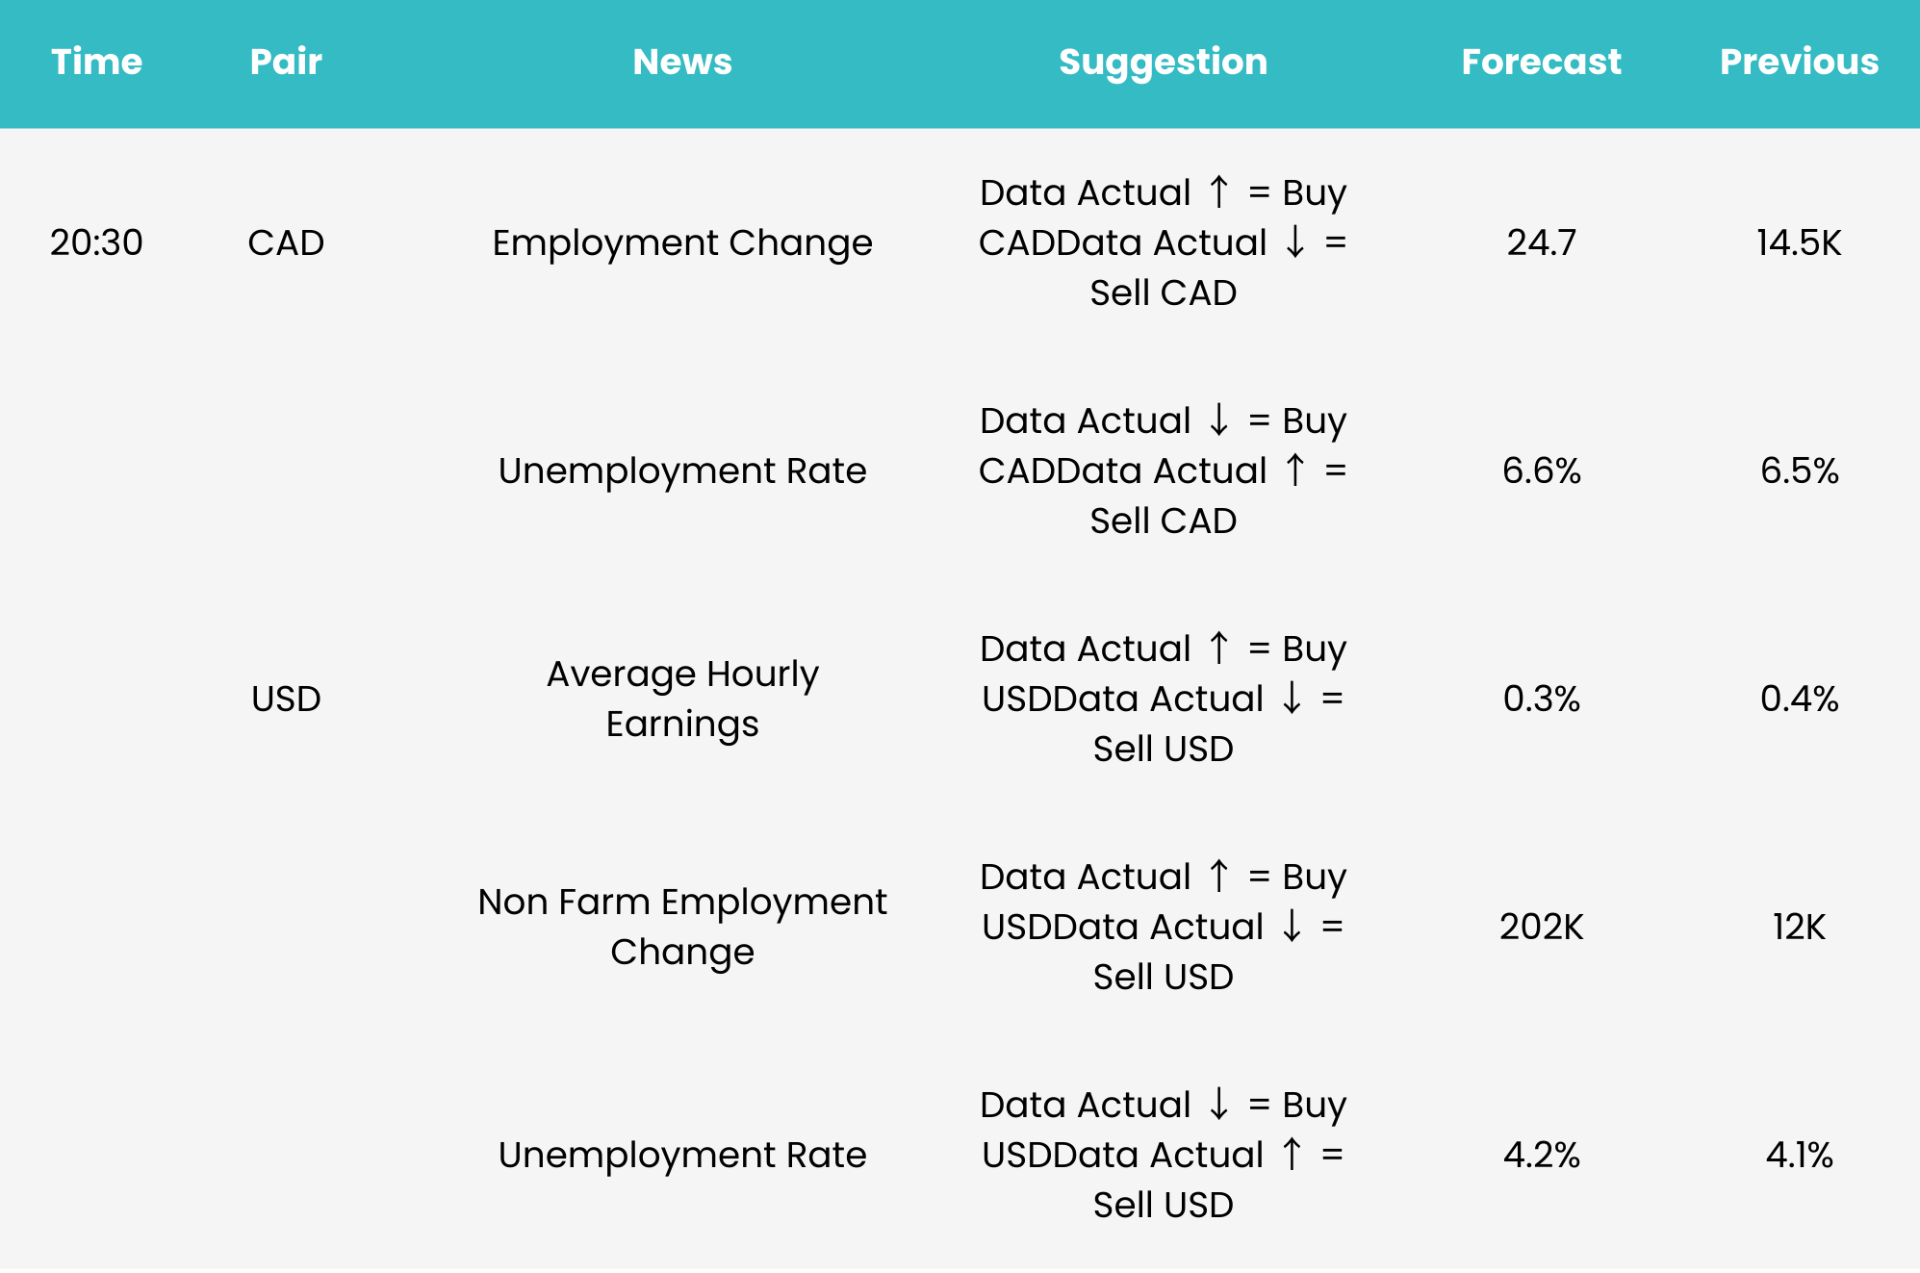Click the 14.5K previous value
The image size is (1920, 1273).
[x=1799, y=243]
